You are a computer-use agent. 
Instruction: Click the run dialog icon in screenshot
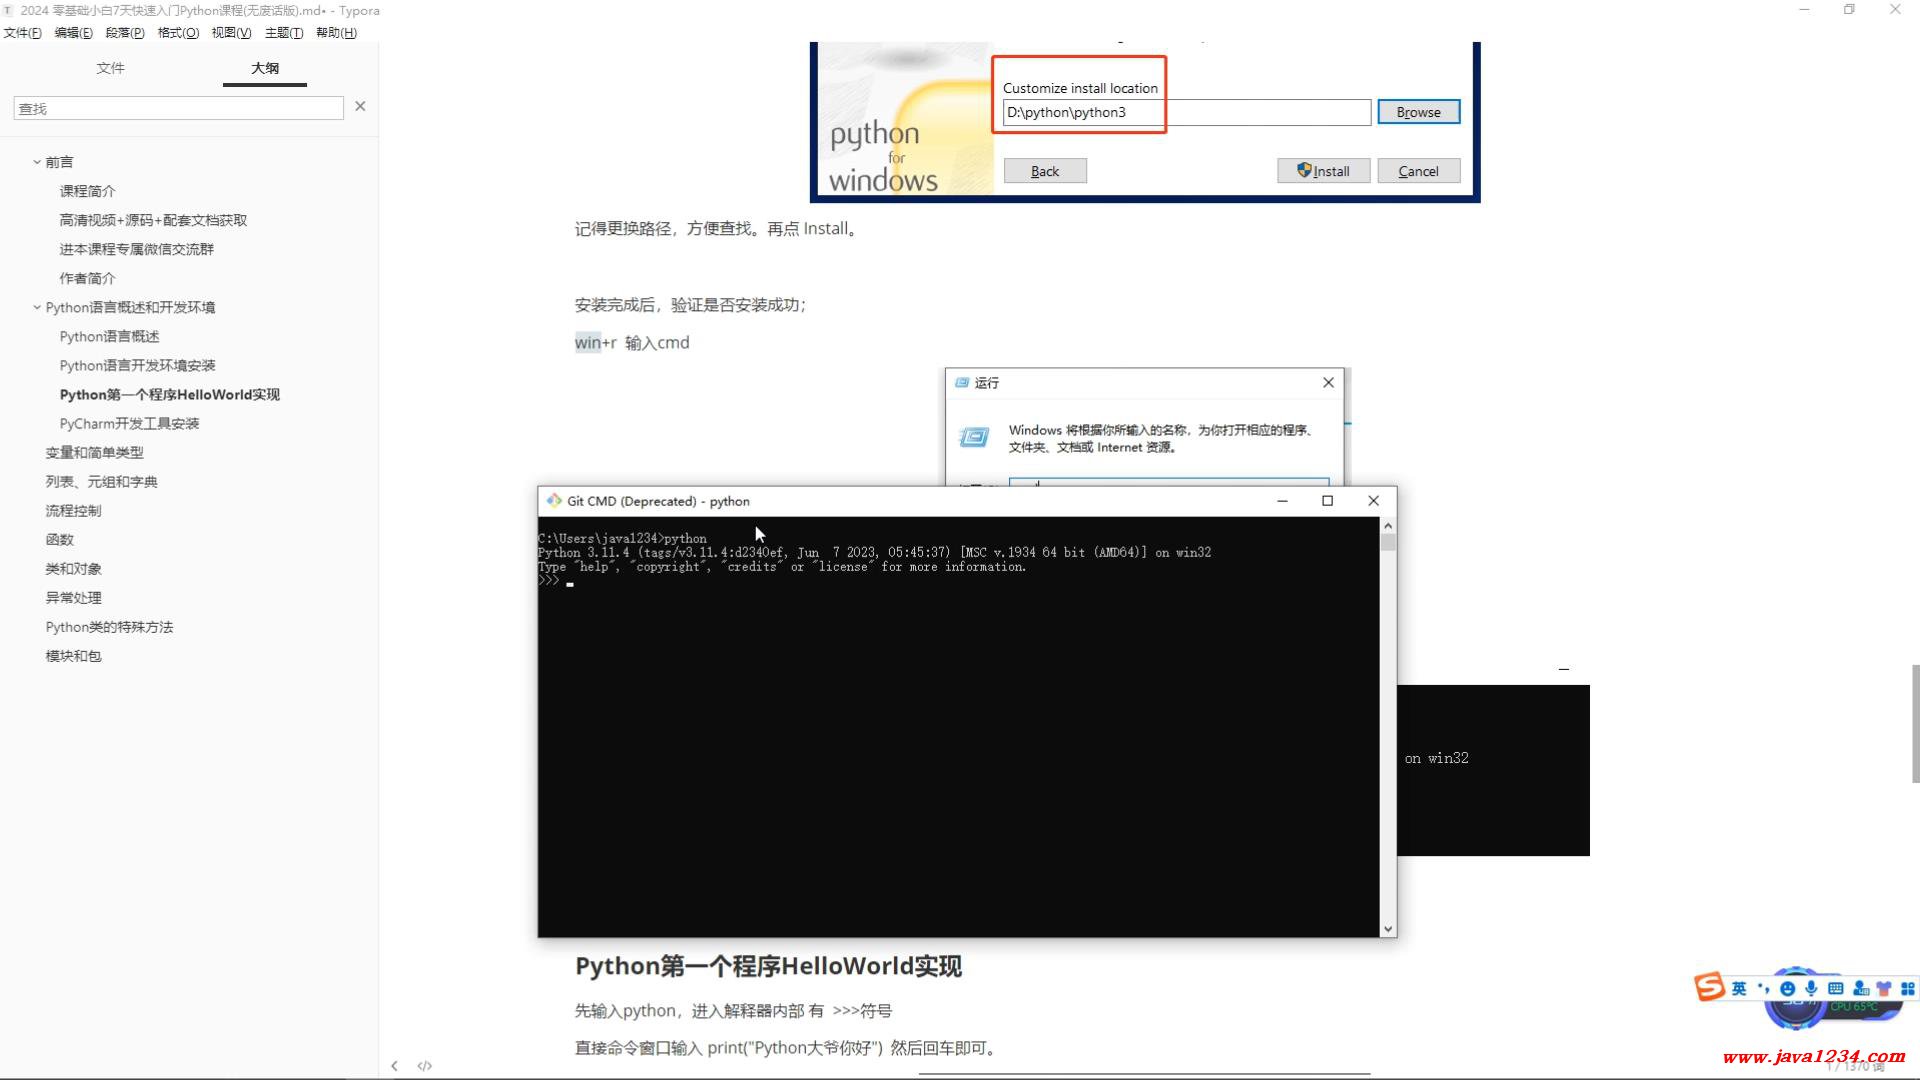pyautogui.click(x=974, y=437)
